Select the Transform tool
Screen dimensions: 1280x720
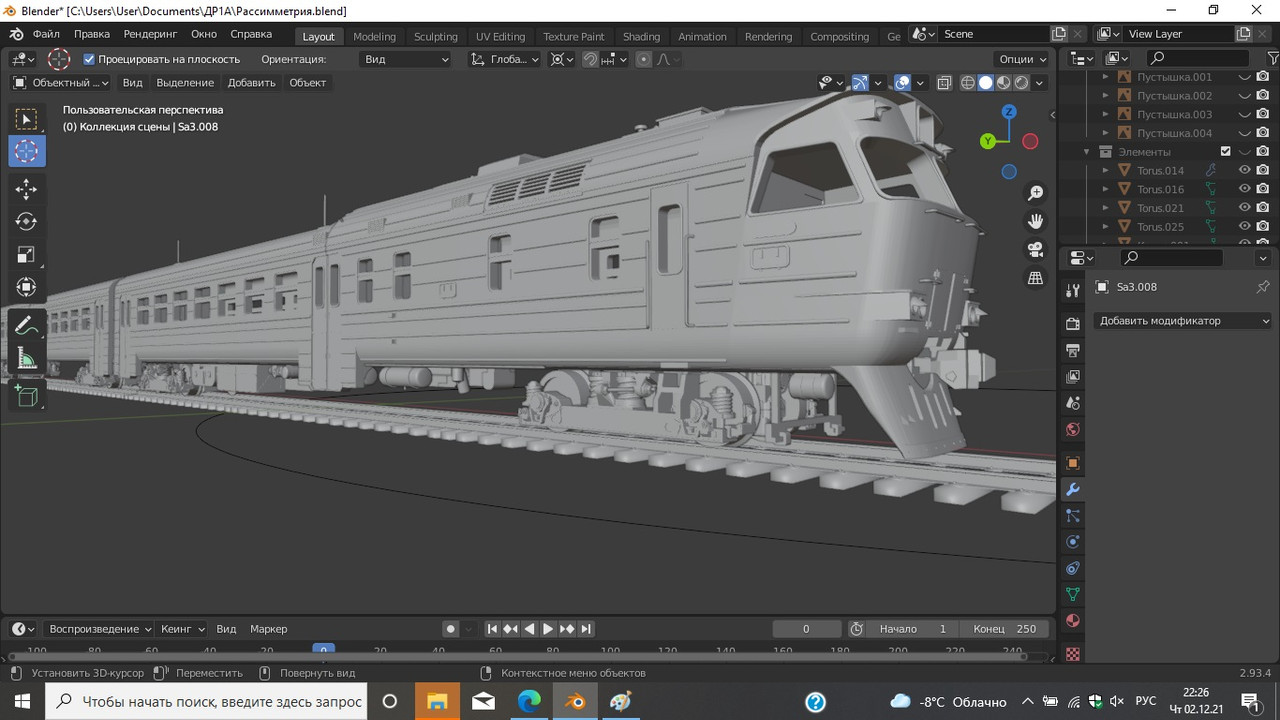(27, 287)
